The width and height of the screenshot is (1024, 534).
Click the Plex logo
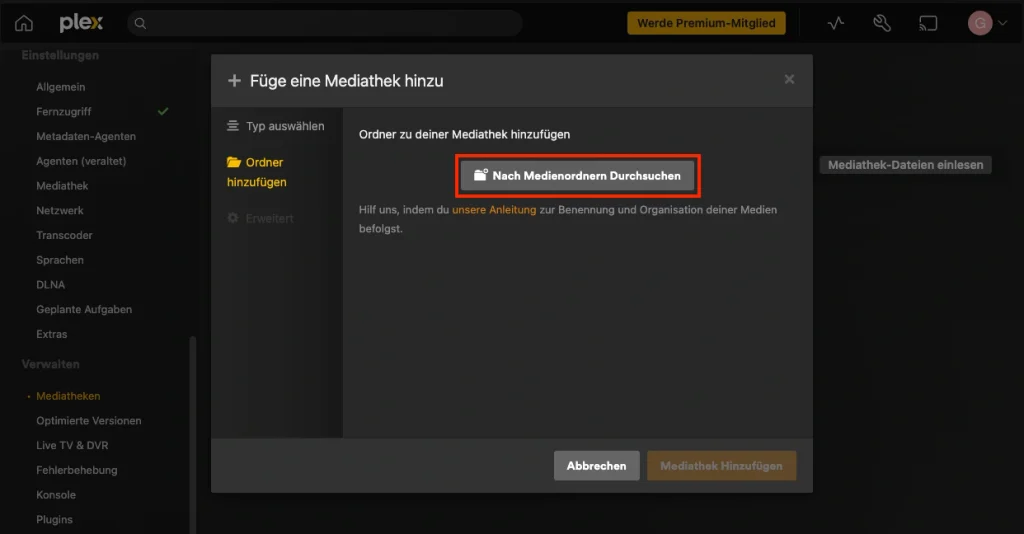click(x=81, y=23)
